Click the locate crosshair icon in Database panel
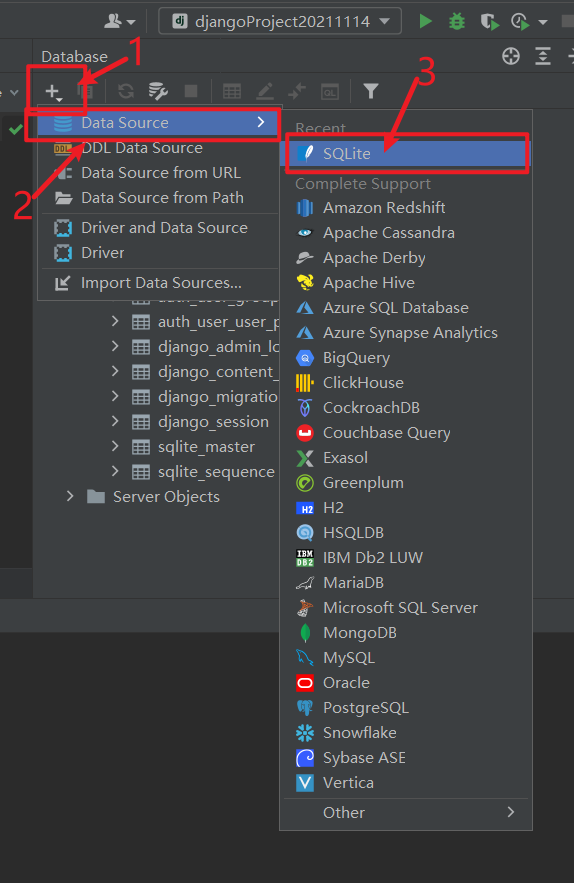 click(x=511, y=56)
